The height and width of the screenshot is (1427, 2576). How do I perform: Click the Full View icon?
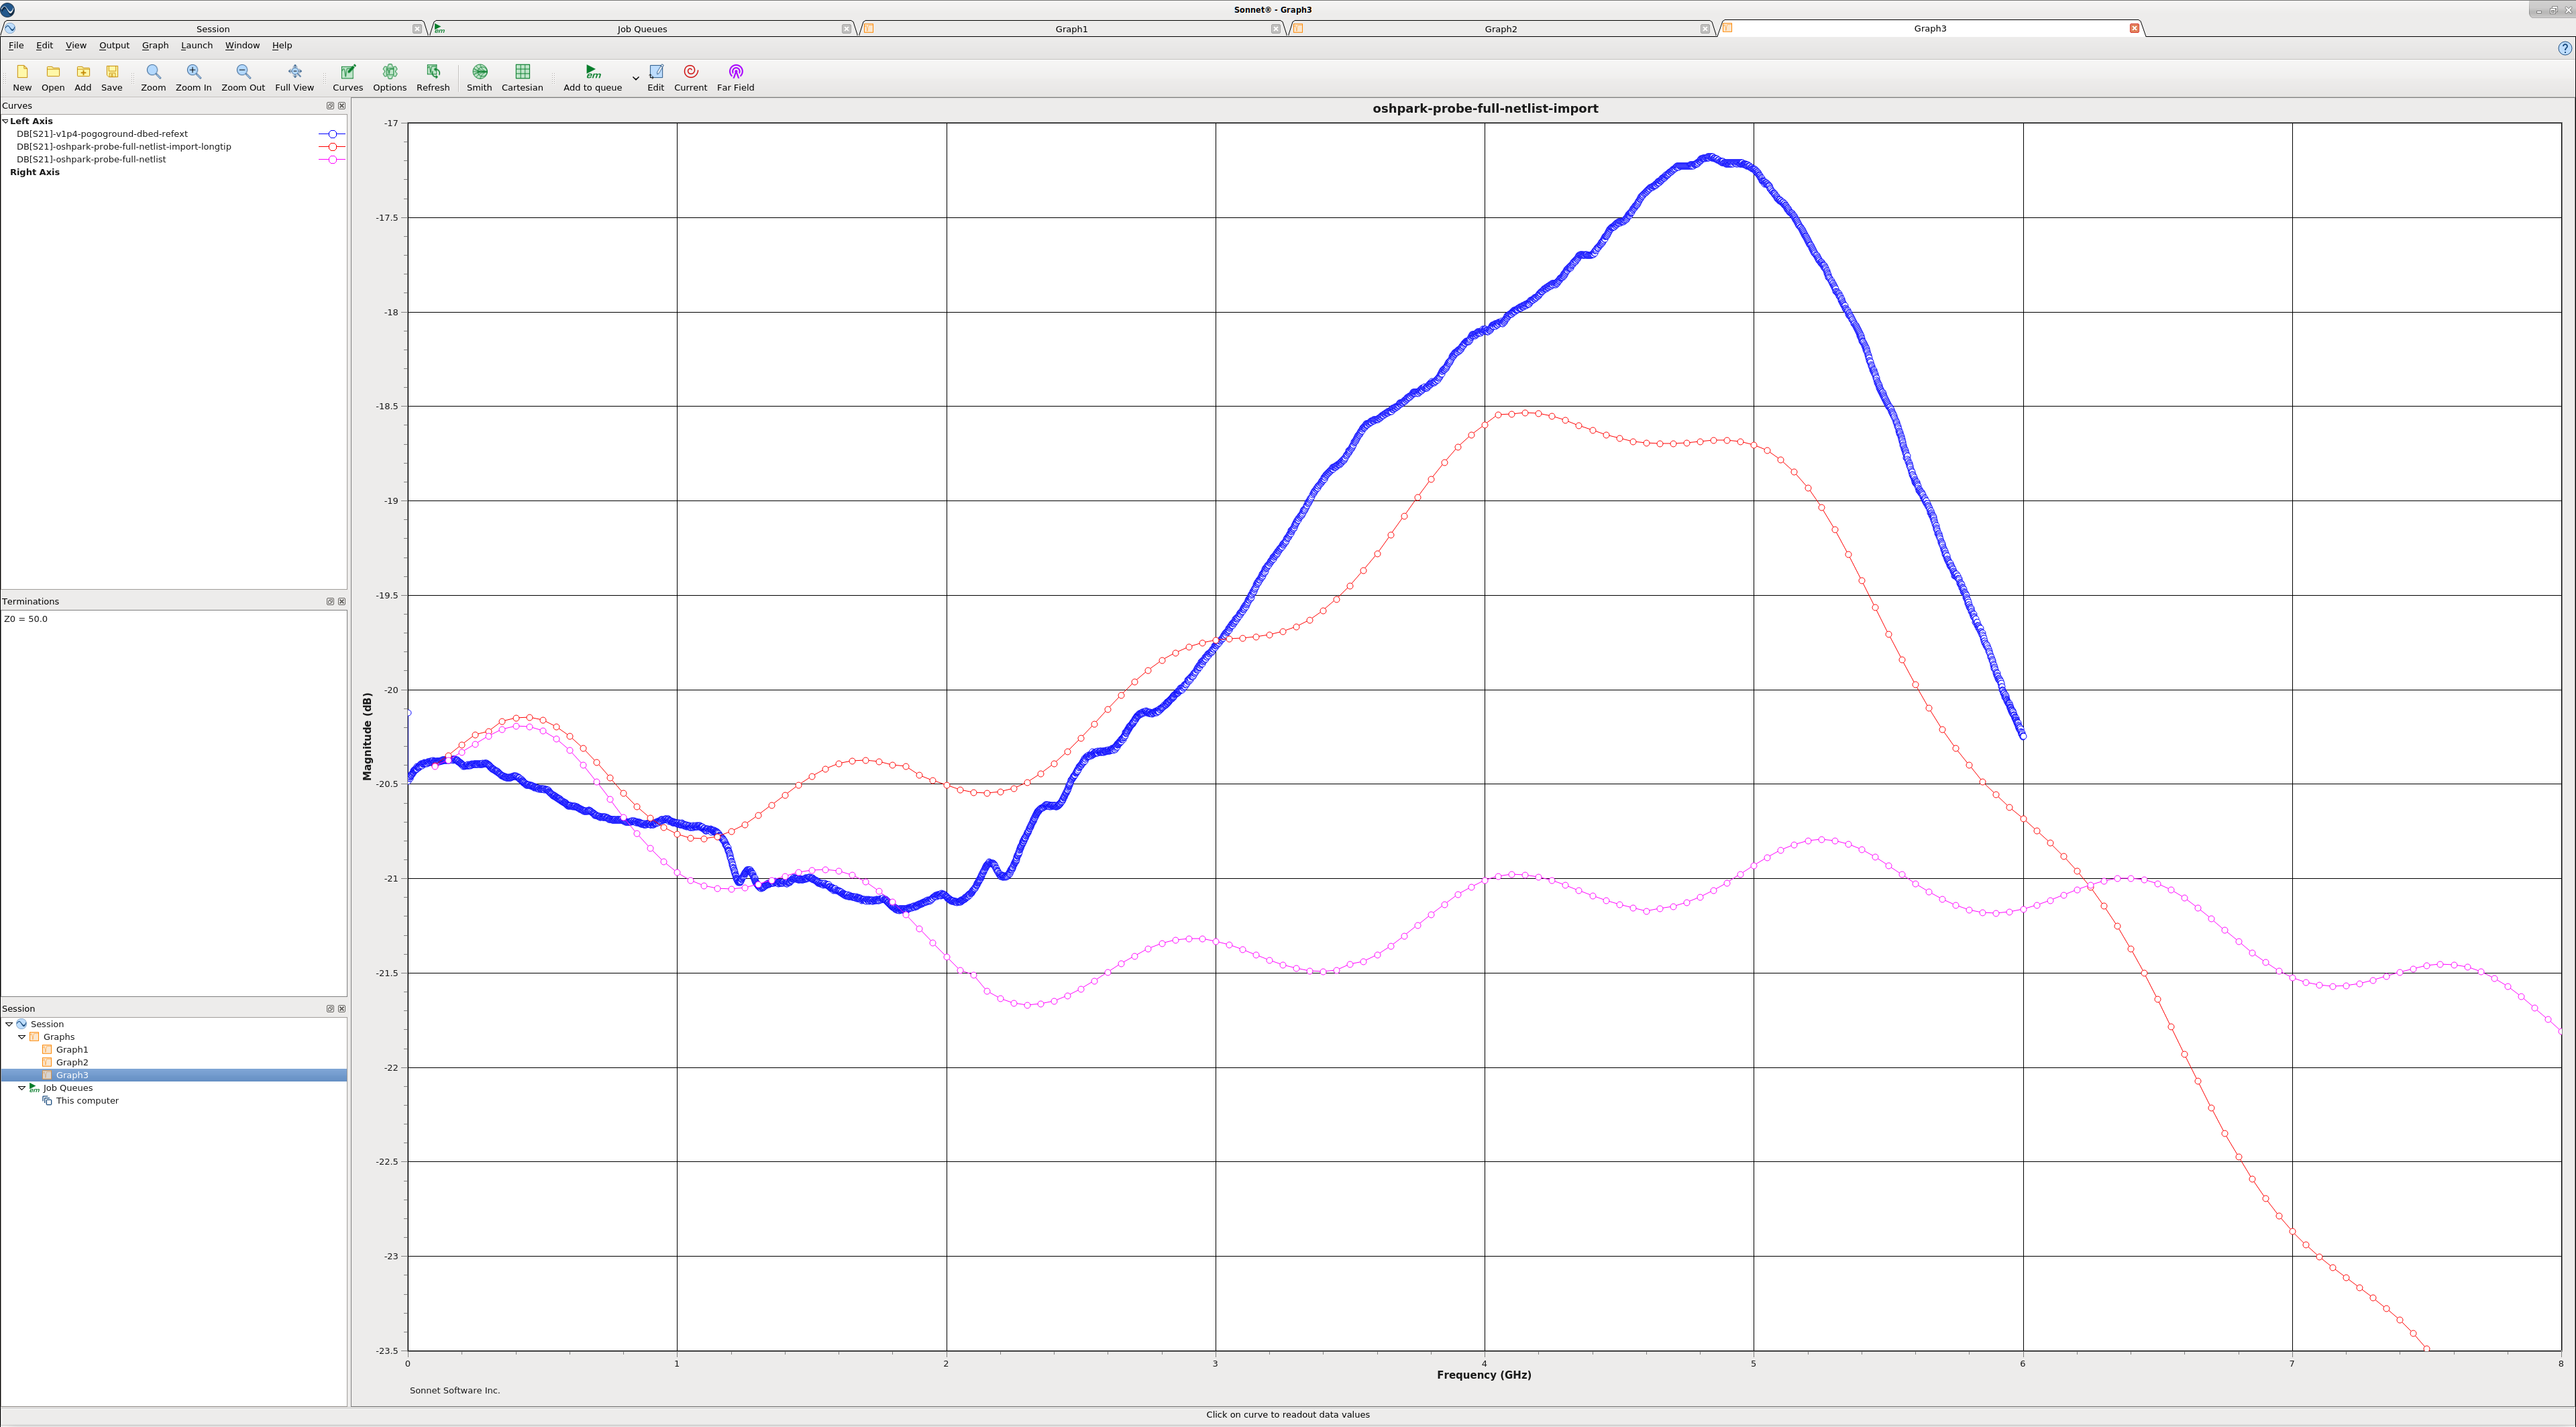point(295,72)
